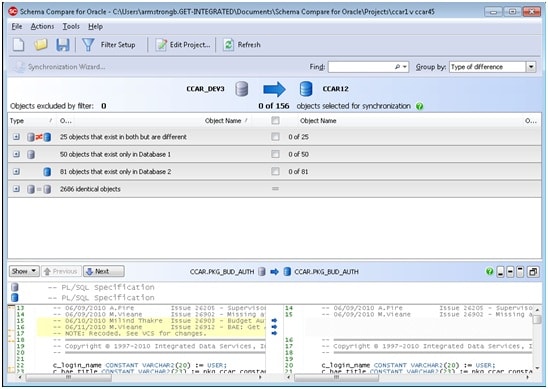Click the CCAR_DEV3 source database icon
Viewport: 548px width, 389px height.
(x=241, y=89)
